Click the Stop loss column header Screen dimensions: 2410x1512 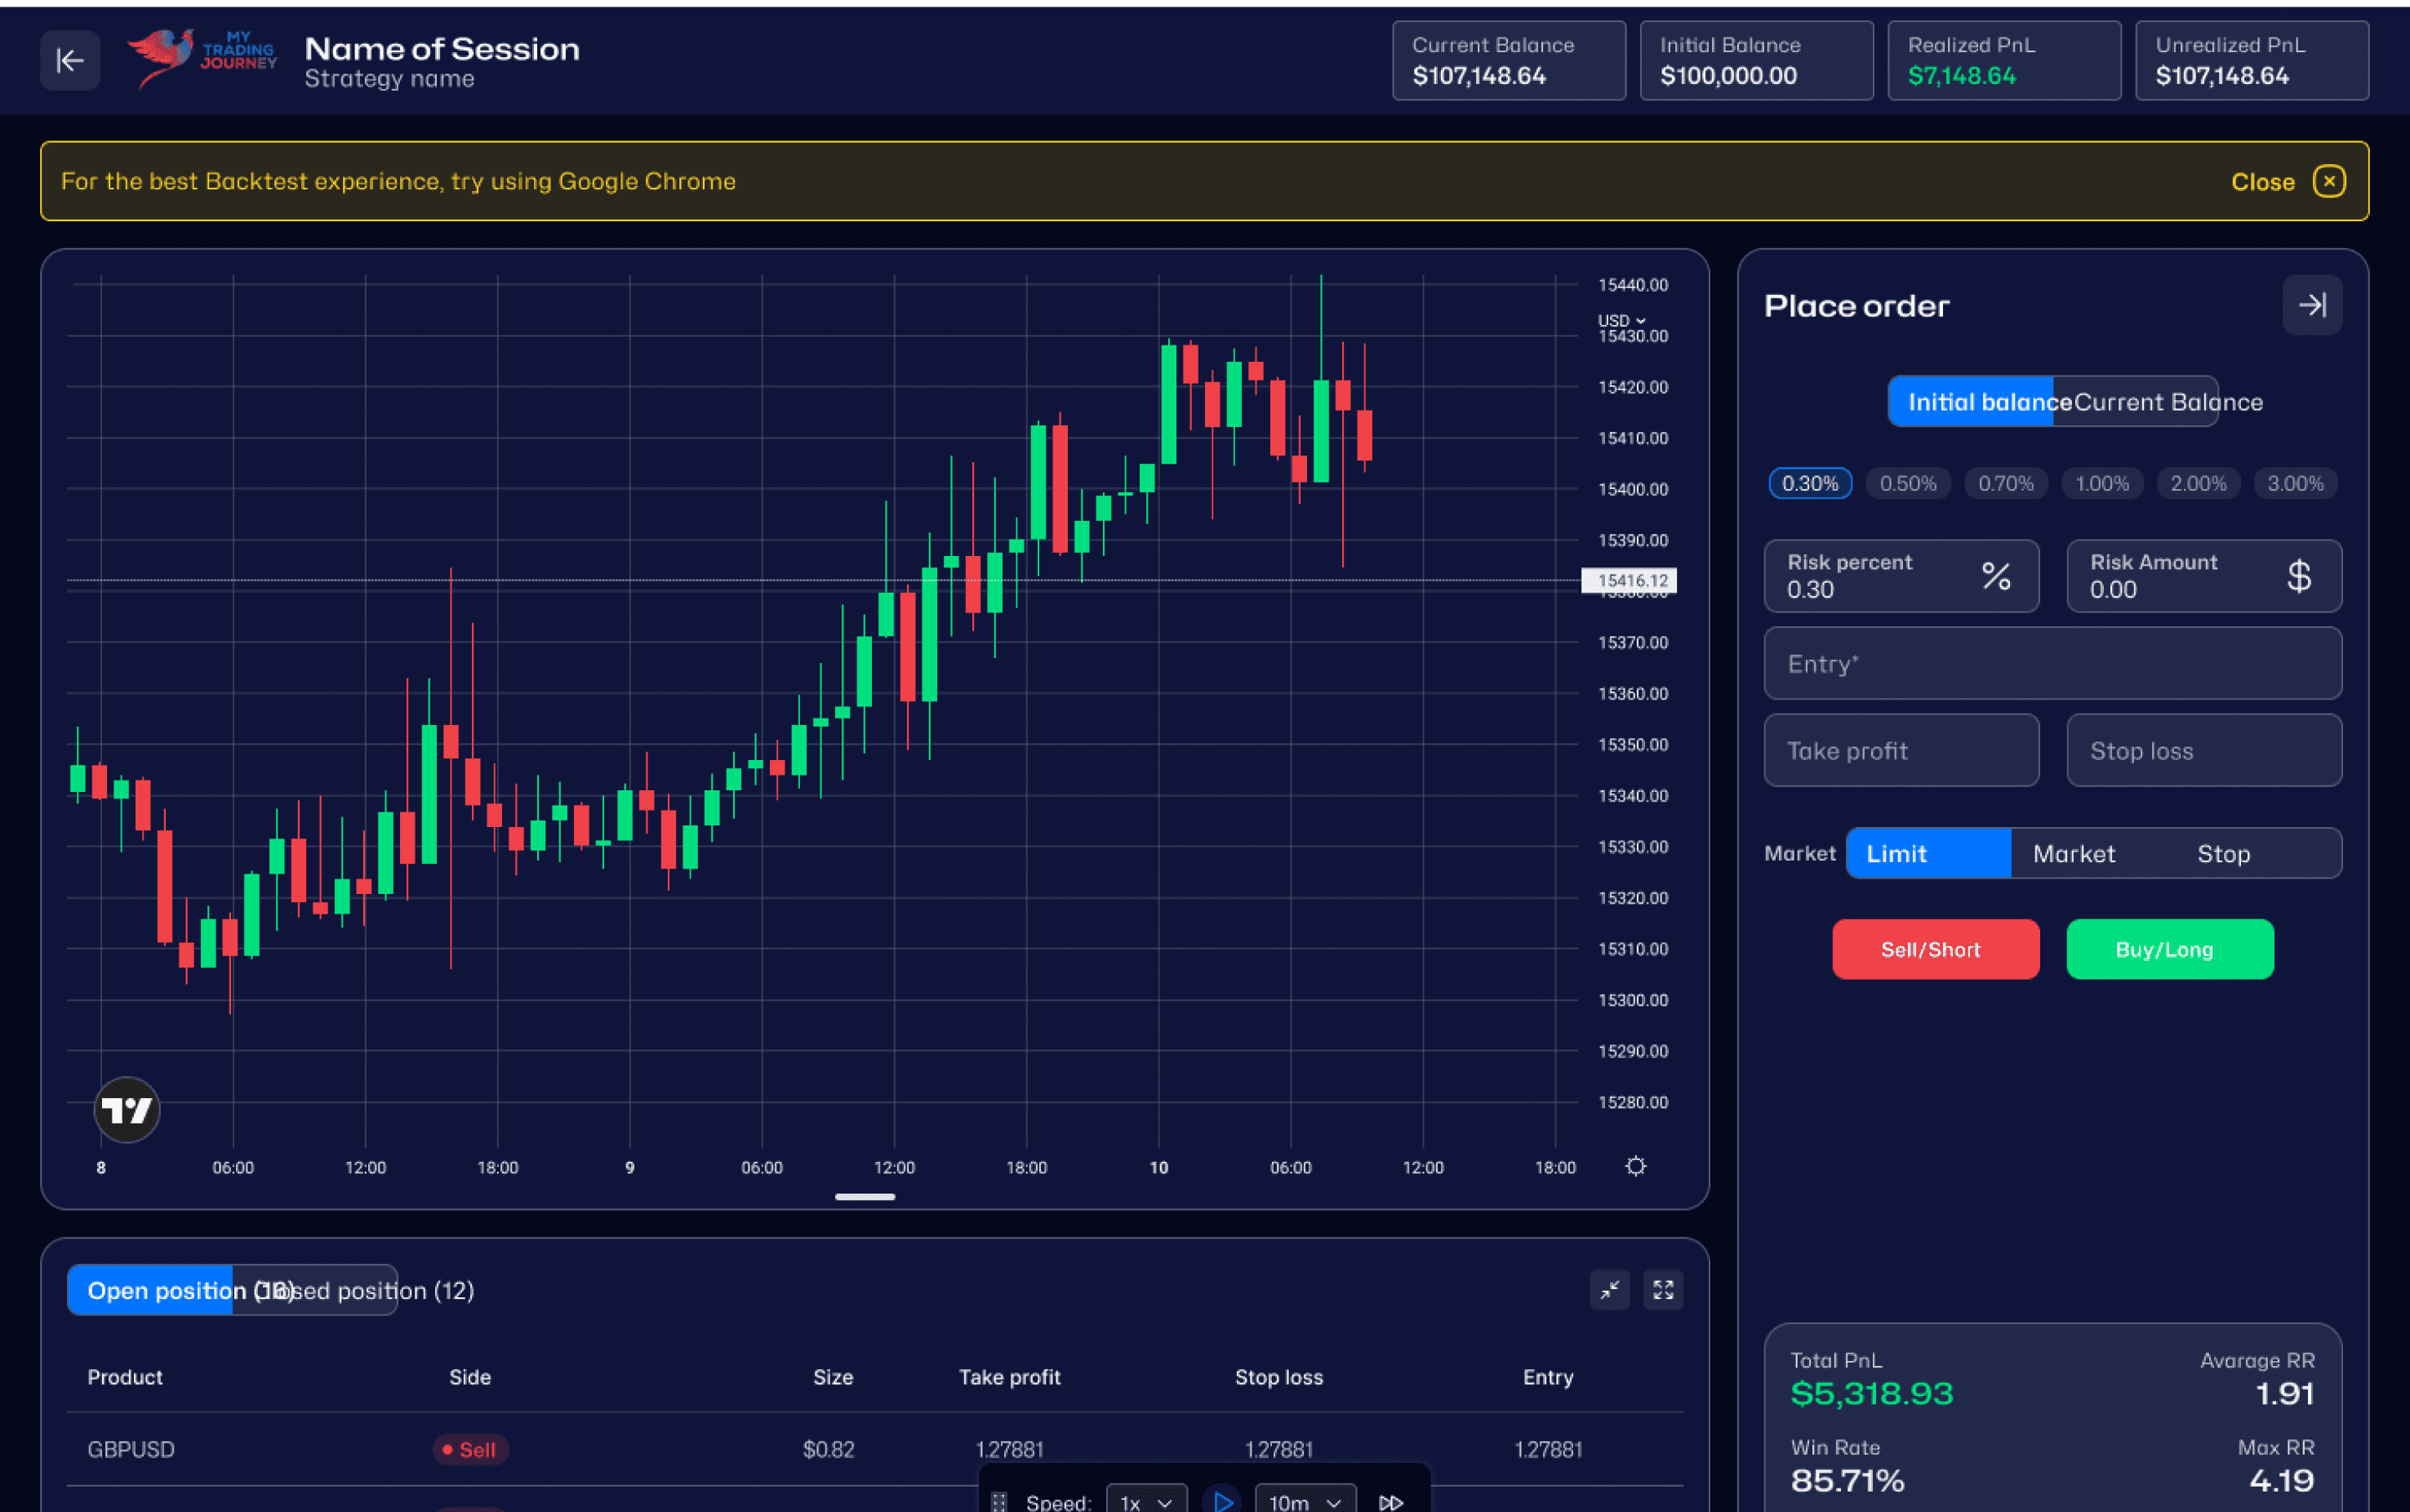point(1278,1377)
